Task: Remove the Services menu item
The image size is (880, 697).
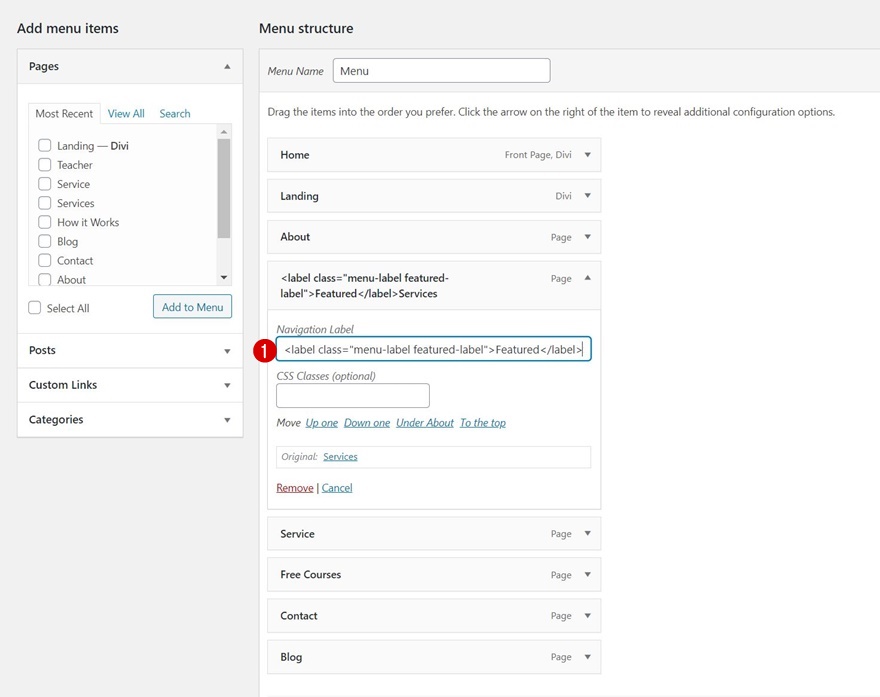Action: (294, 488)
